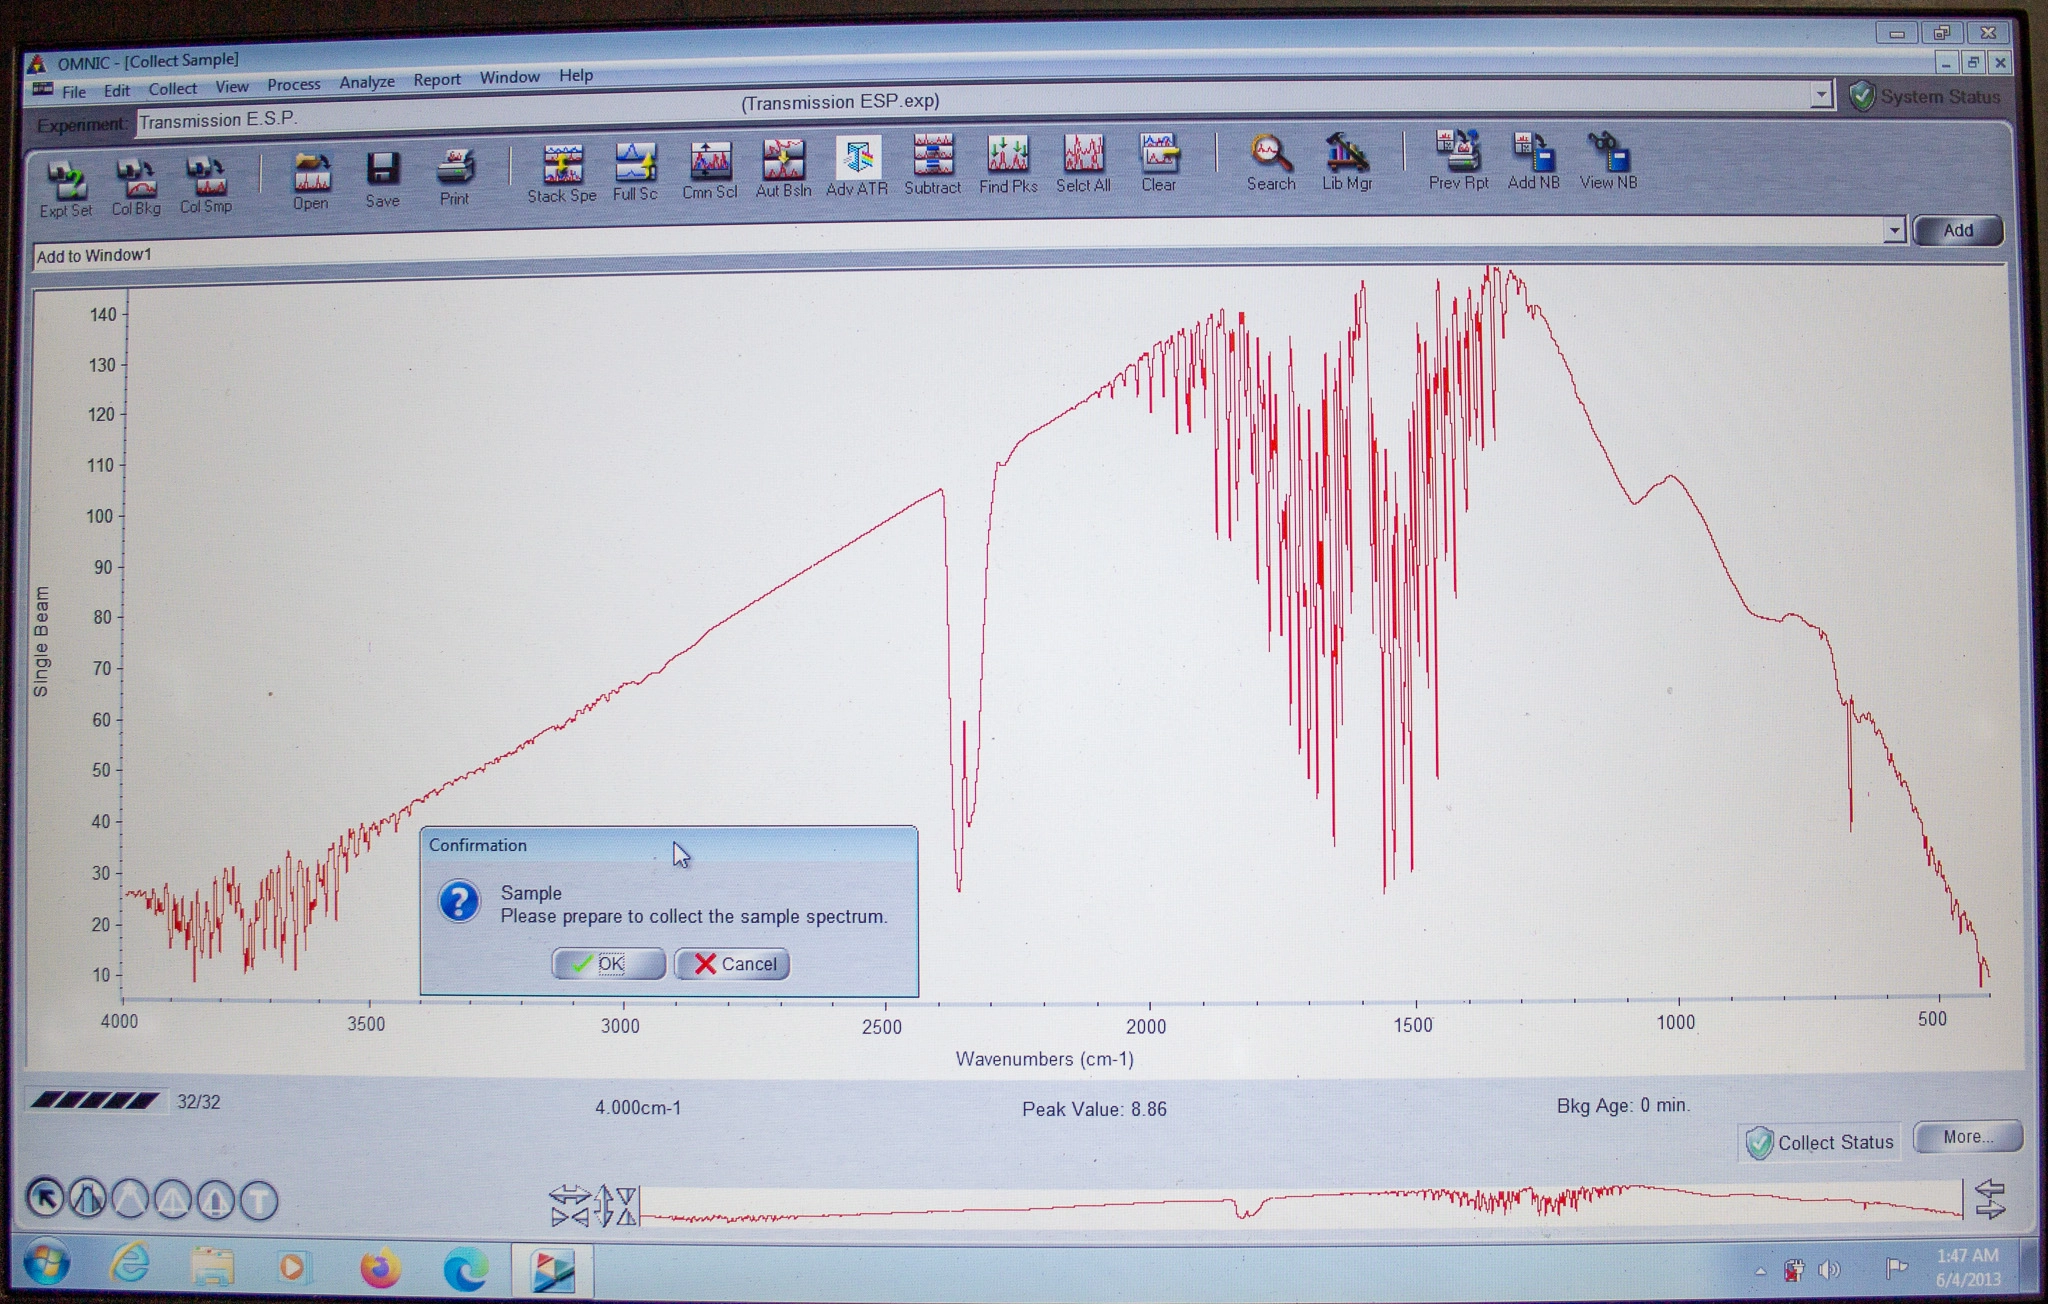Image resolution: width=2048 pixels, height=1304 pixels.
Task: Open the View menu
Action: click(x=232, y=87)
